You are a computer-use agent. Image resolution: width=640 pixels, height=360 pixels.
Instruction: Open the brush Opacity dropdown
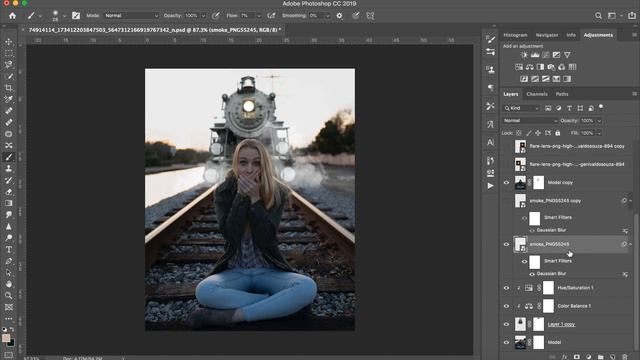[203, 16]
